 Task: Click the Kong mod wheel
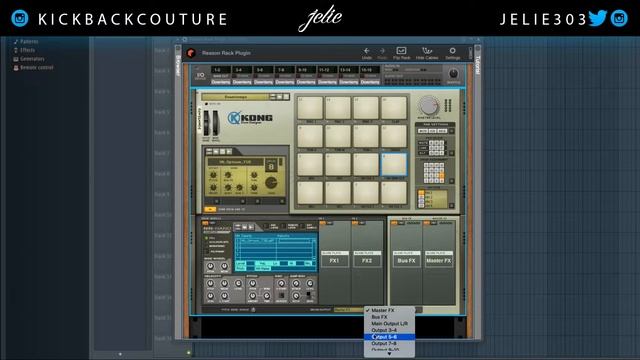click(x=215, y=123)
